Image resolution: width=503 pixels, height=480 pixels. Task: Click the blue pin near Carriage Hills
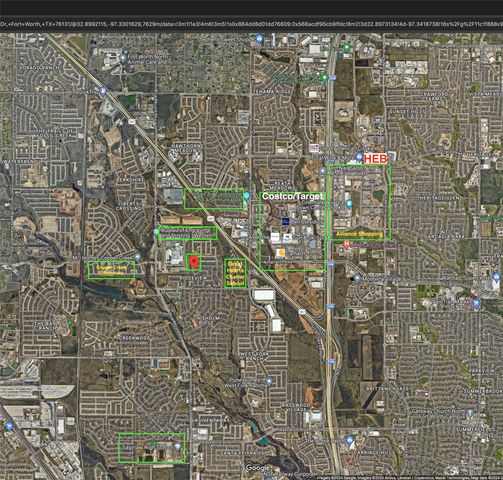click(x=349, y=440)
